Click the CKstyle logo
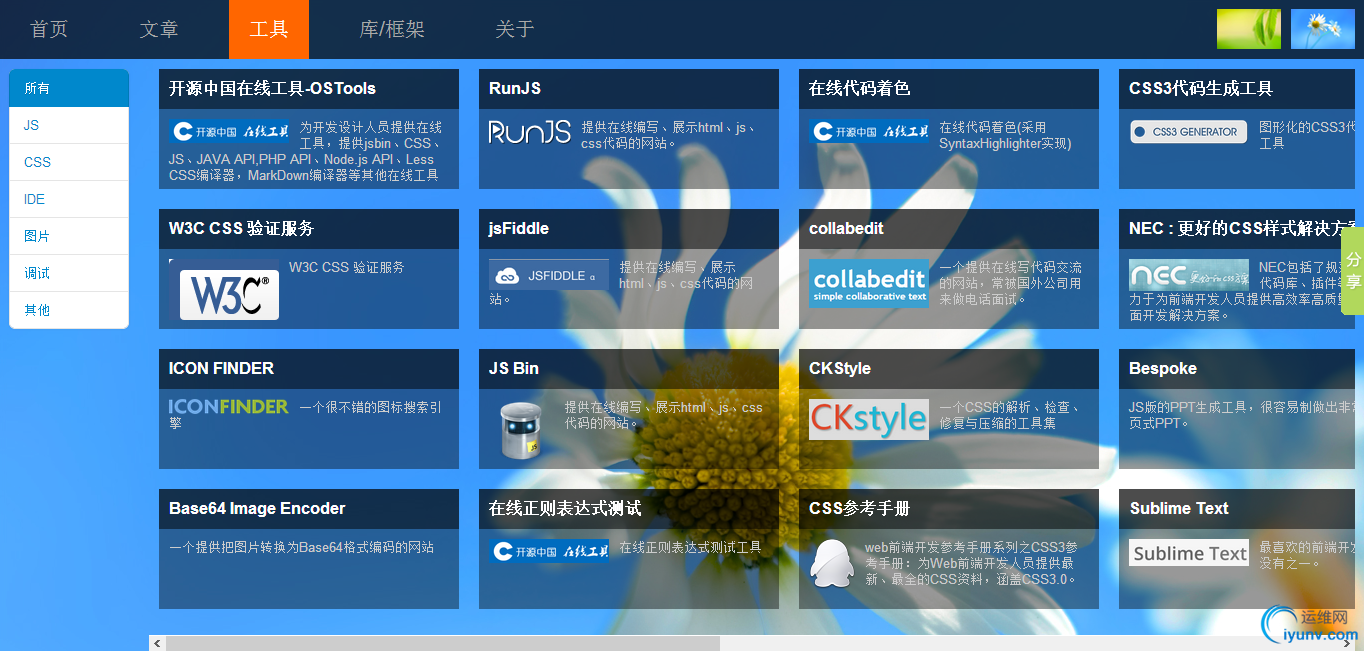The height and width of the screenshot is (651, 1364). 869,419
